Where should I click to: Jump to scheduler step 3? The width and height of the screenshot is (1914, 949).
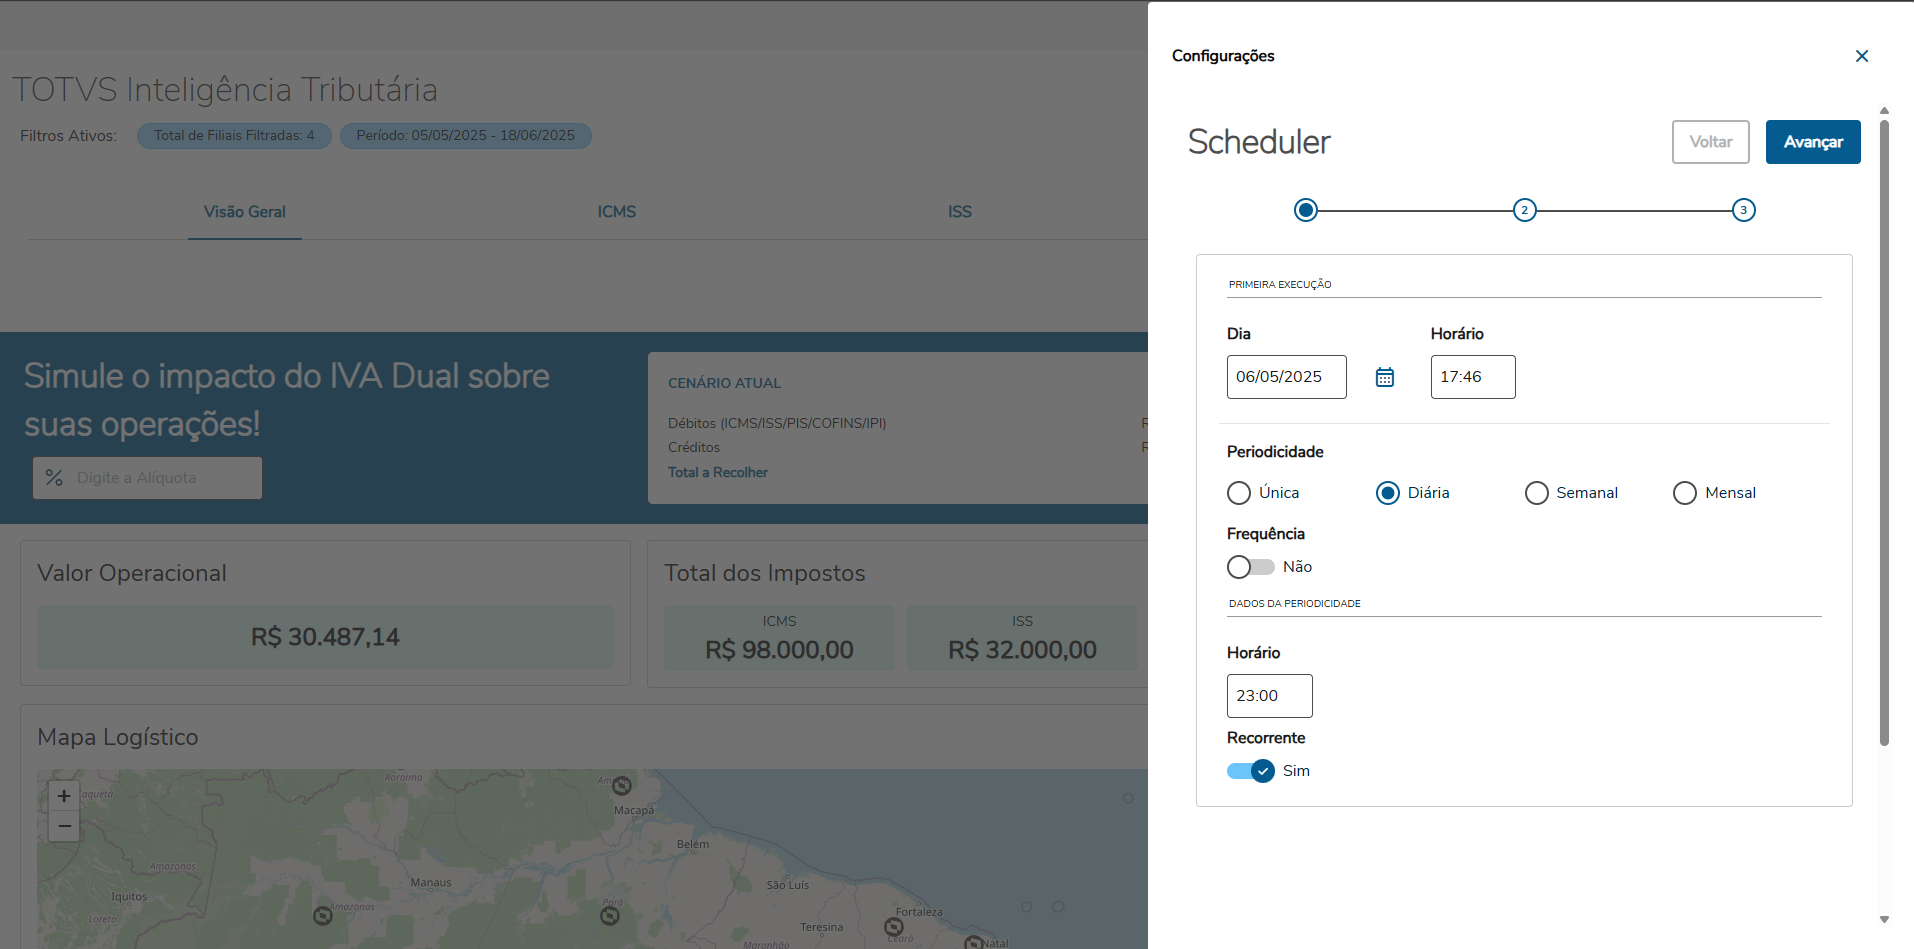coord(1743,210)
